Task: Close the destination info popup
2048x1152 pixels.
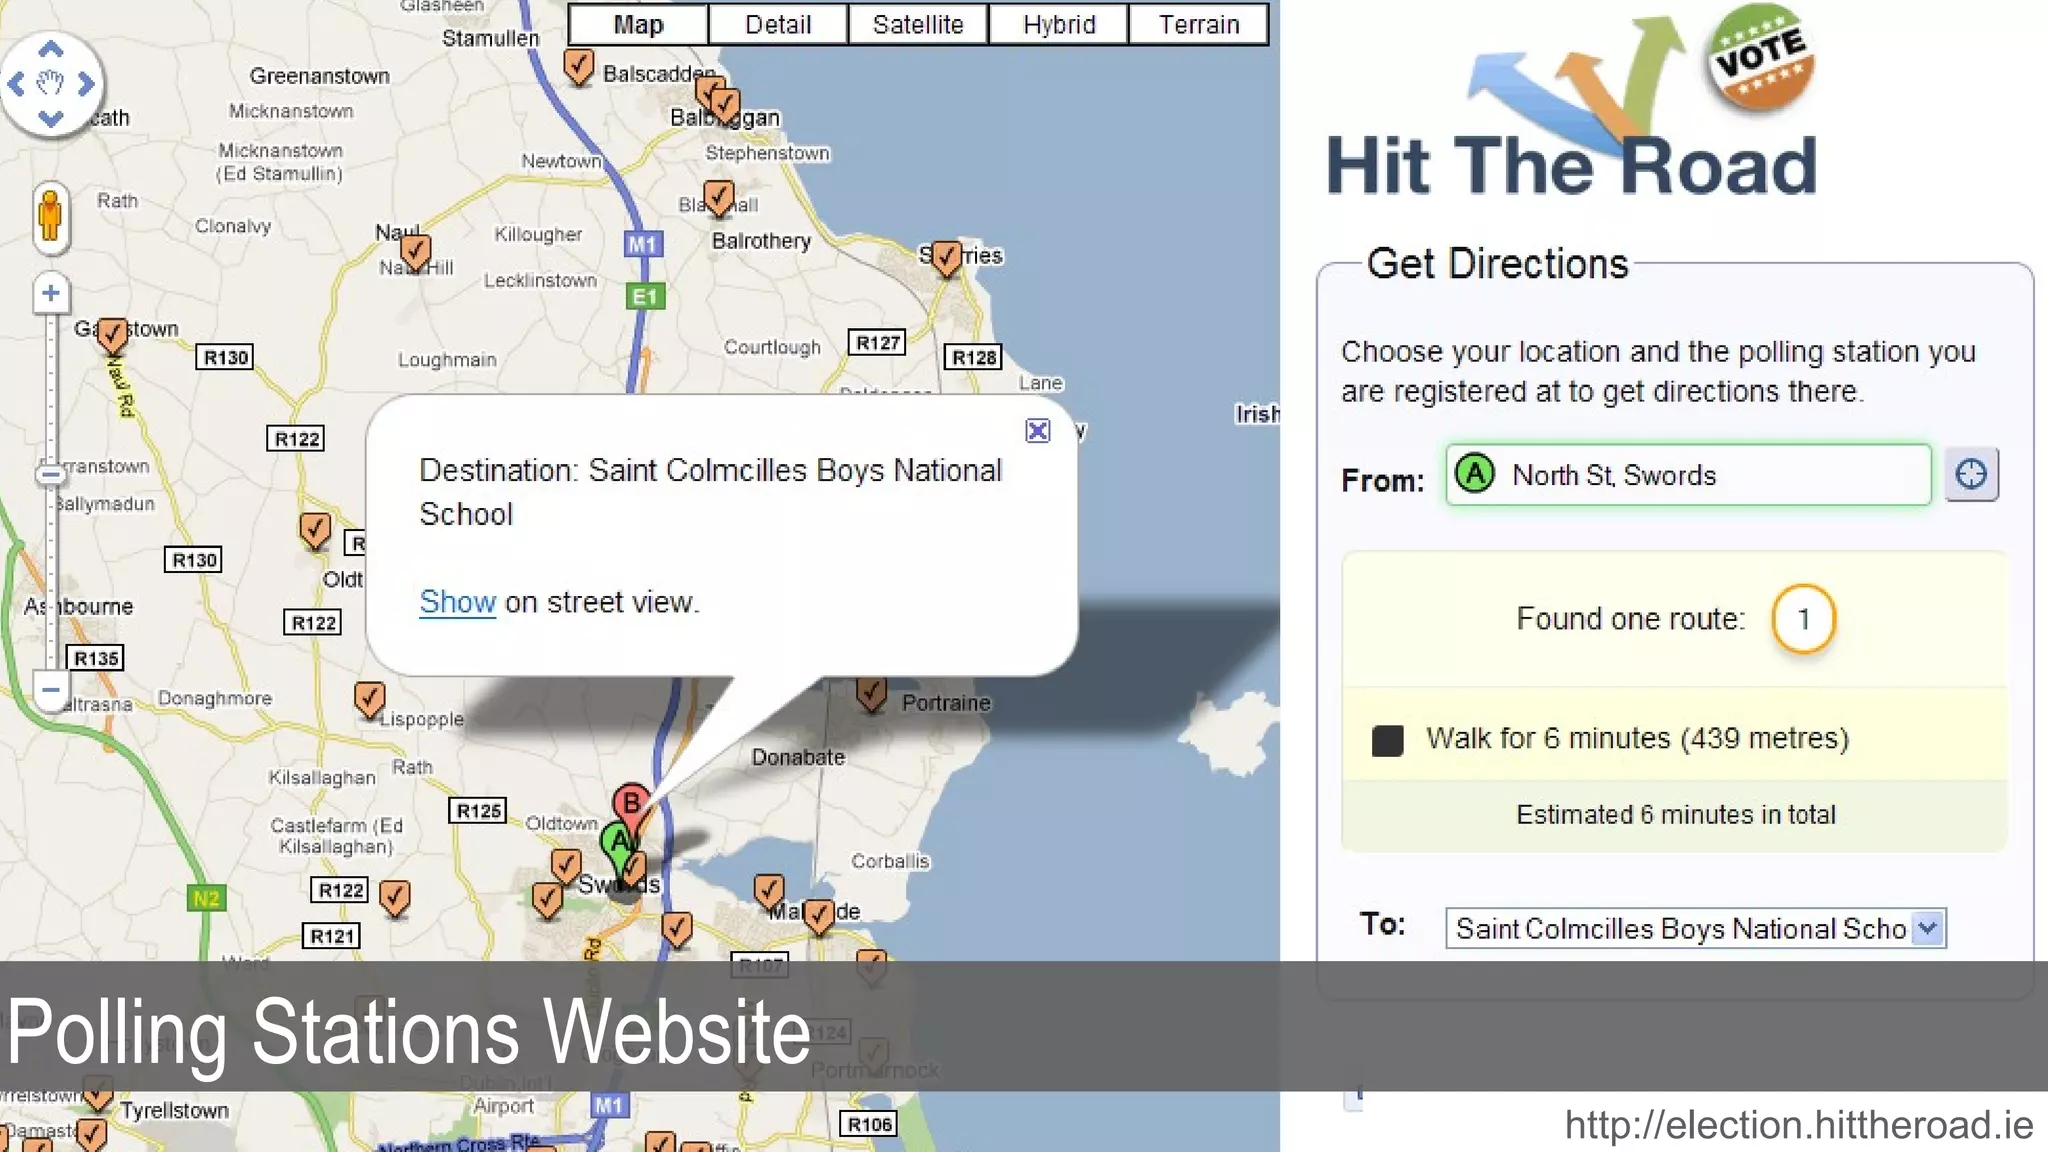Action: [x=1038, y=430]
